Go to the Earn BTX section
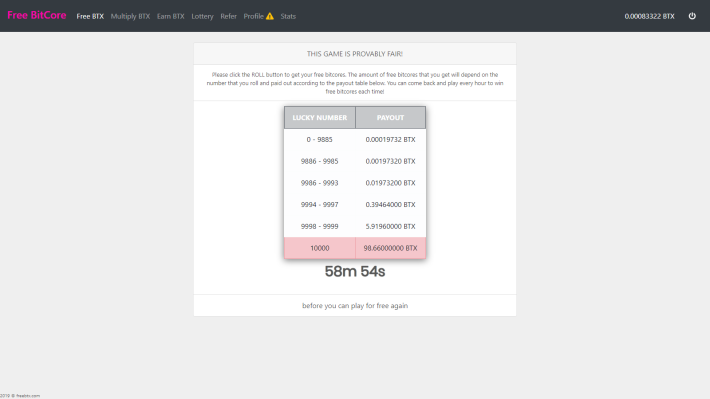Screen dimensions: 710x399 [x=171, y=16]
